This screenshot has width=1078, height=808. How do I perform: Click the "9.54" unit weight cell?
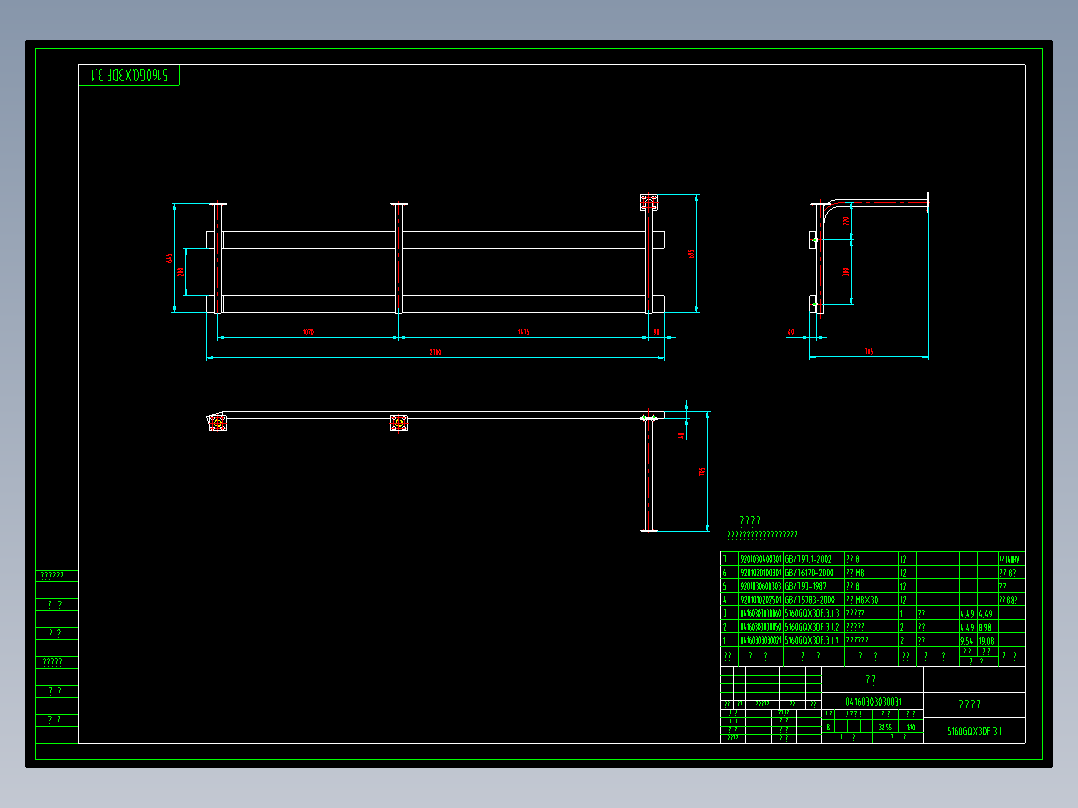pyautogui.click(x=968, y=640)
